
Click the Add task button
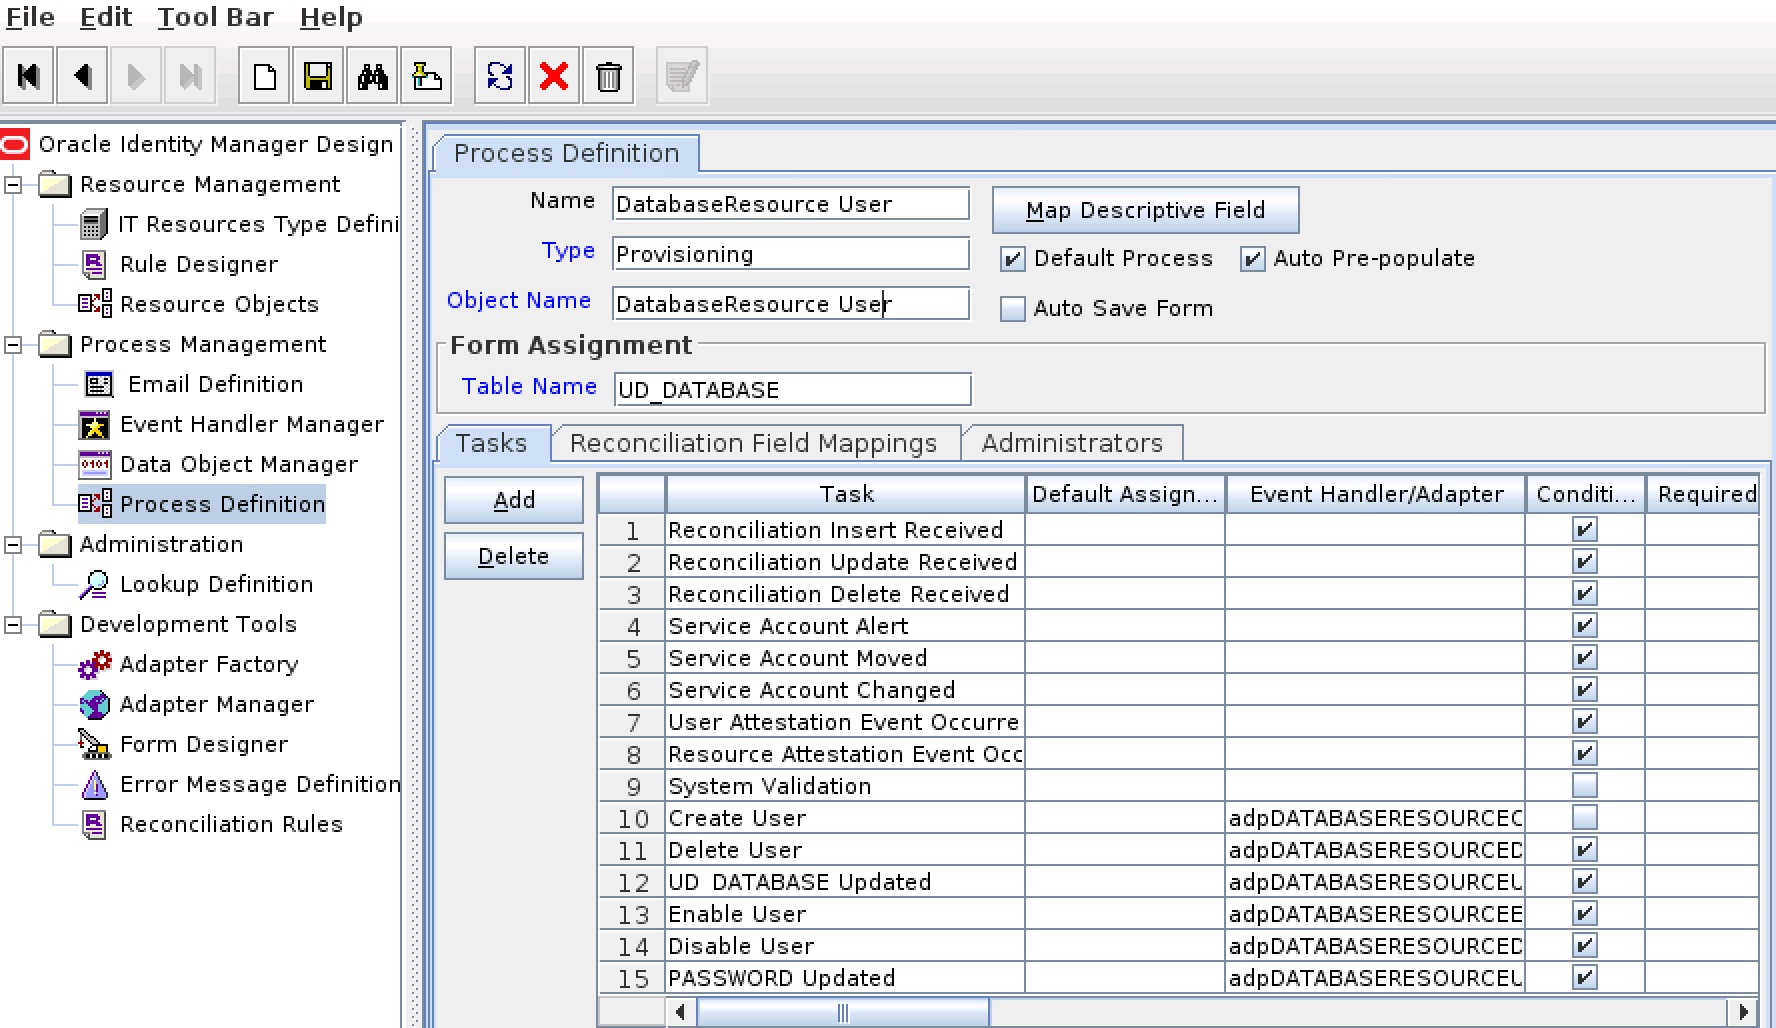pyautogui.click(x=514, y=500)
